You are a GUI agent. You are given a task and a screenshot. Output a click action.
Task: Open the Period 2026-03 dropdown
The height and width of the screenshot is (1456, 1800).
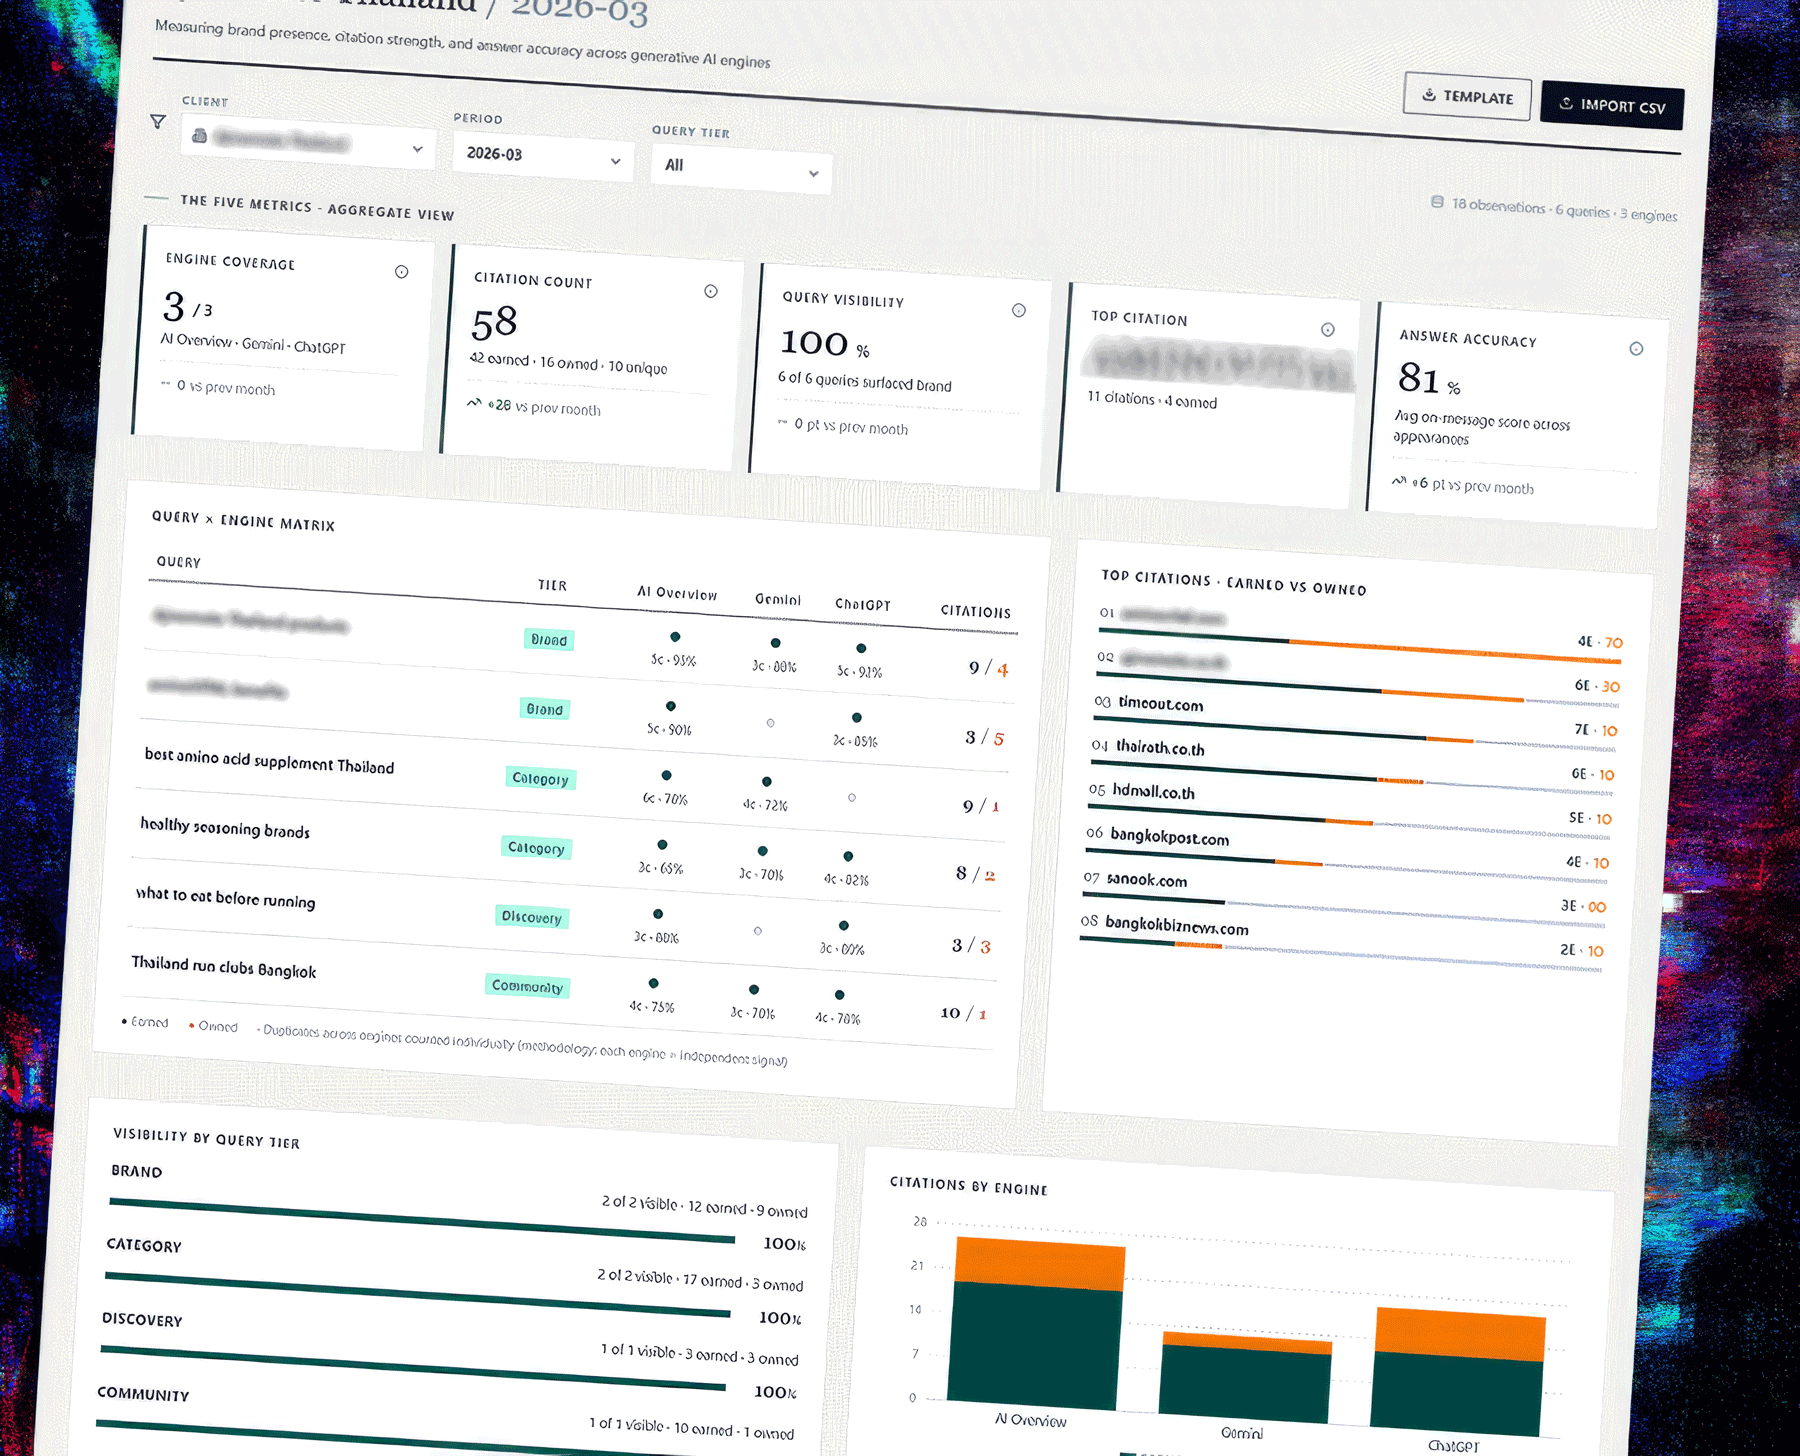[544, 156]
